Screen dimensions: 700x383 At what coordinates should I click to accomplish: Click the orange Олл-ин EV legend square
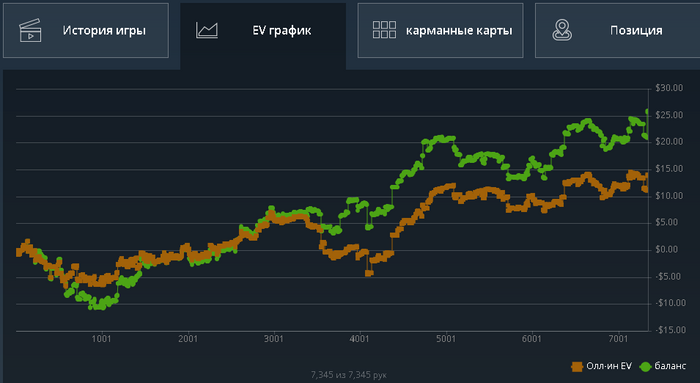click(577, 367)
